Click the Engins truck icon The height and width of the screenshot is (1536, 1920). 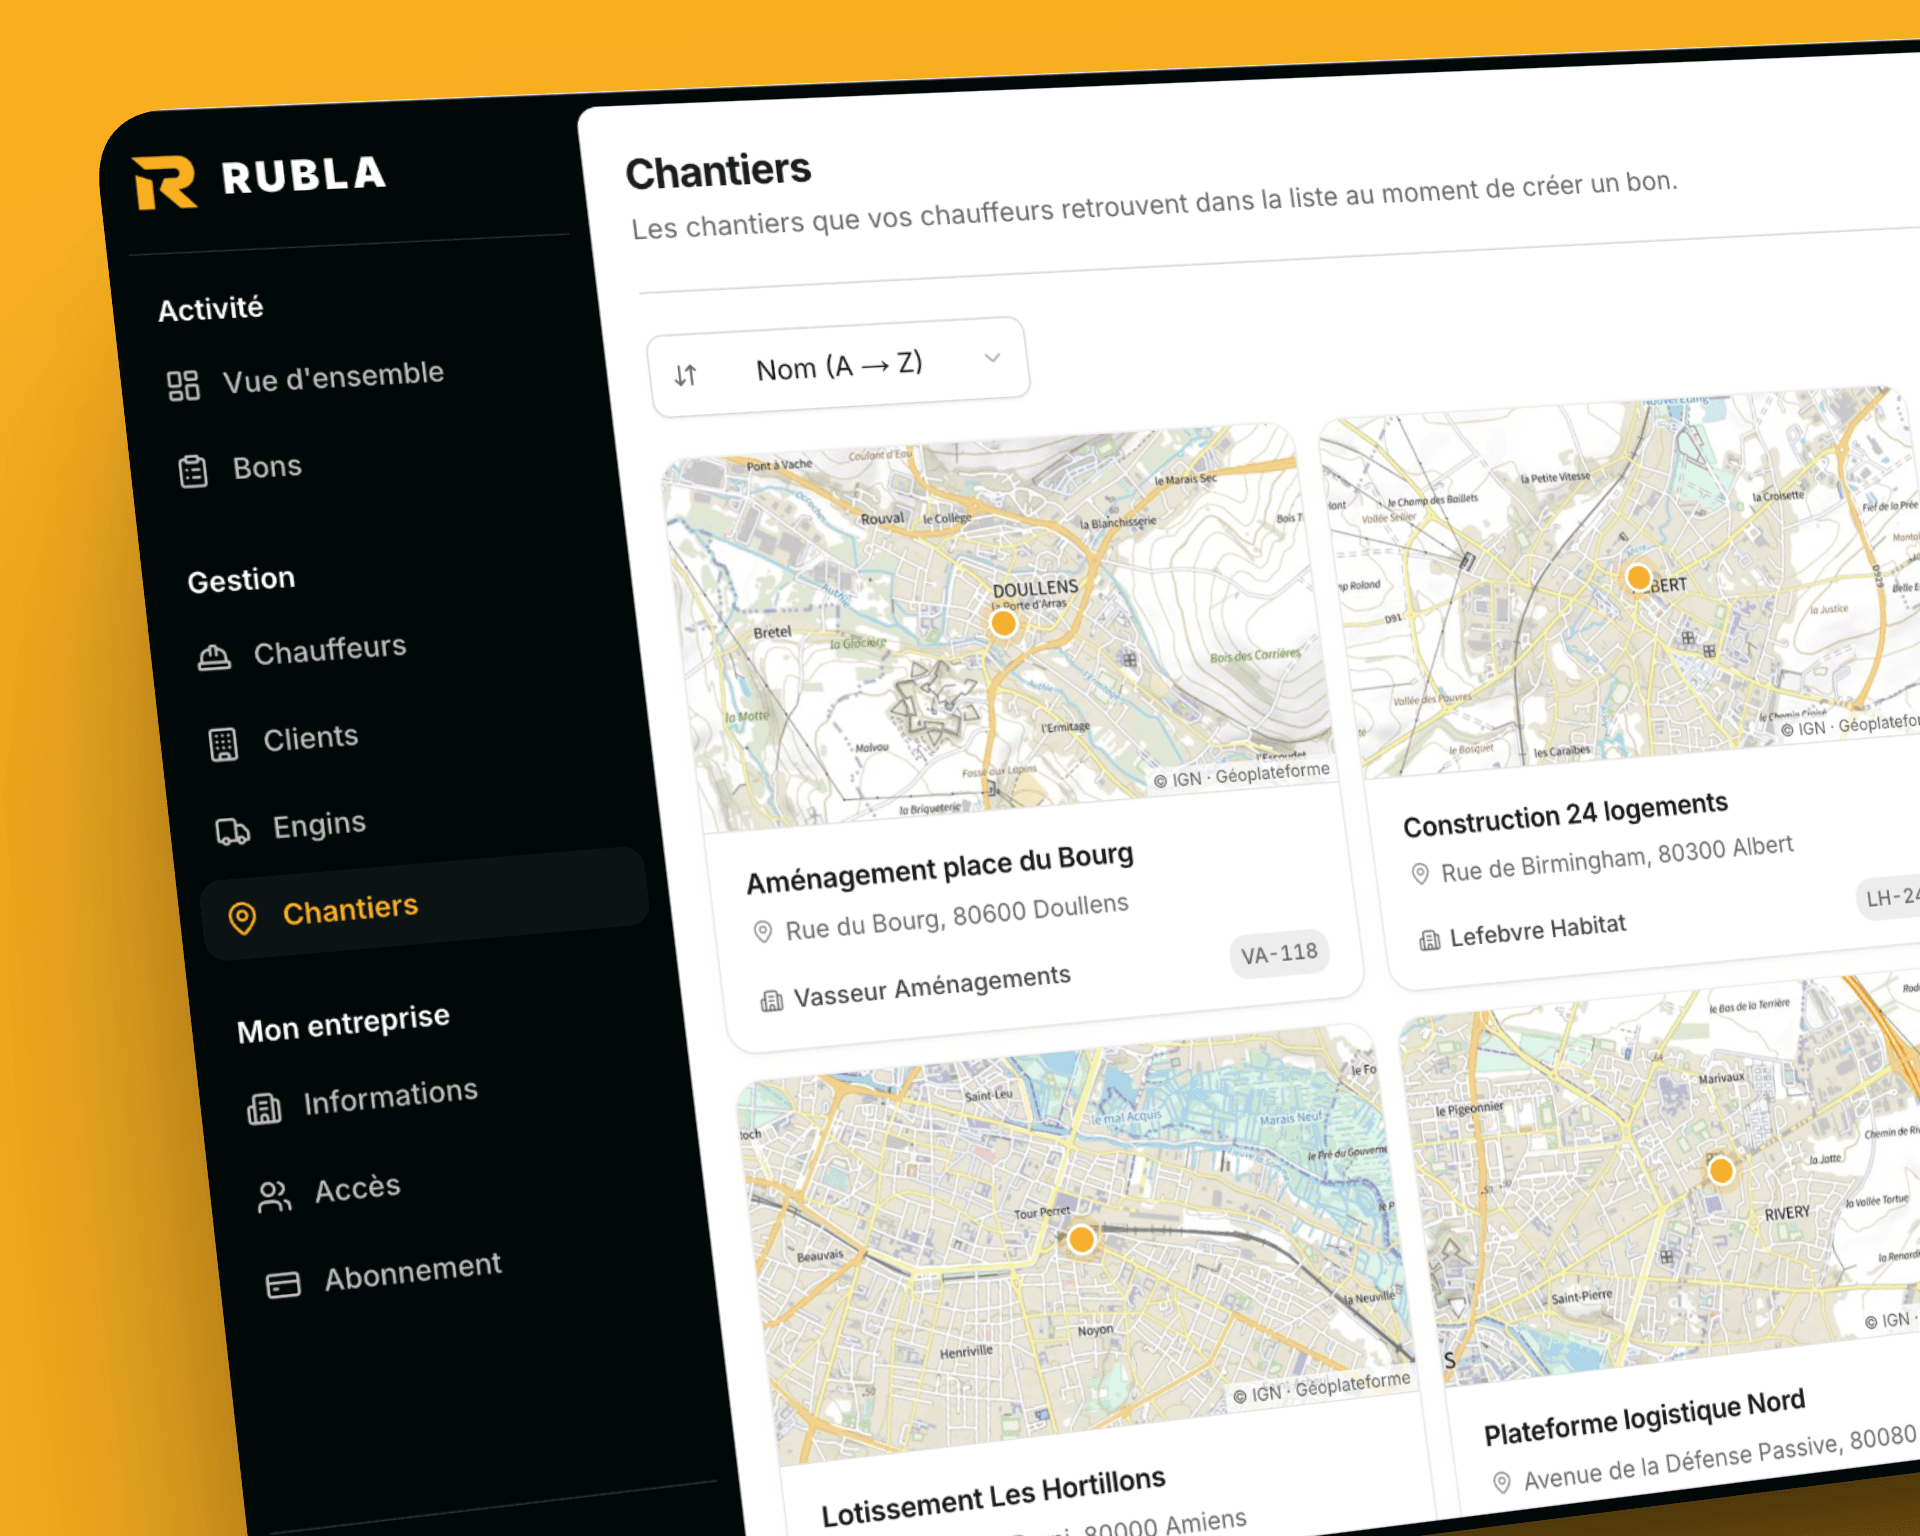(x=233, y=831)
